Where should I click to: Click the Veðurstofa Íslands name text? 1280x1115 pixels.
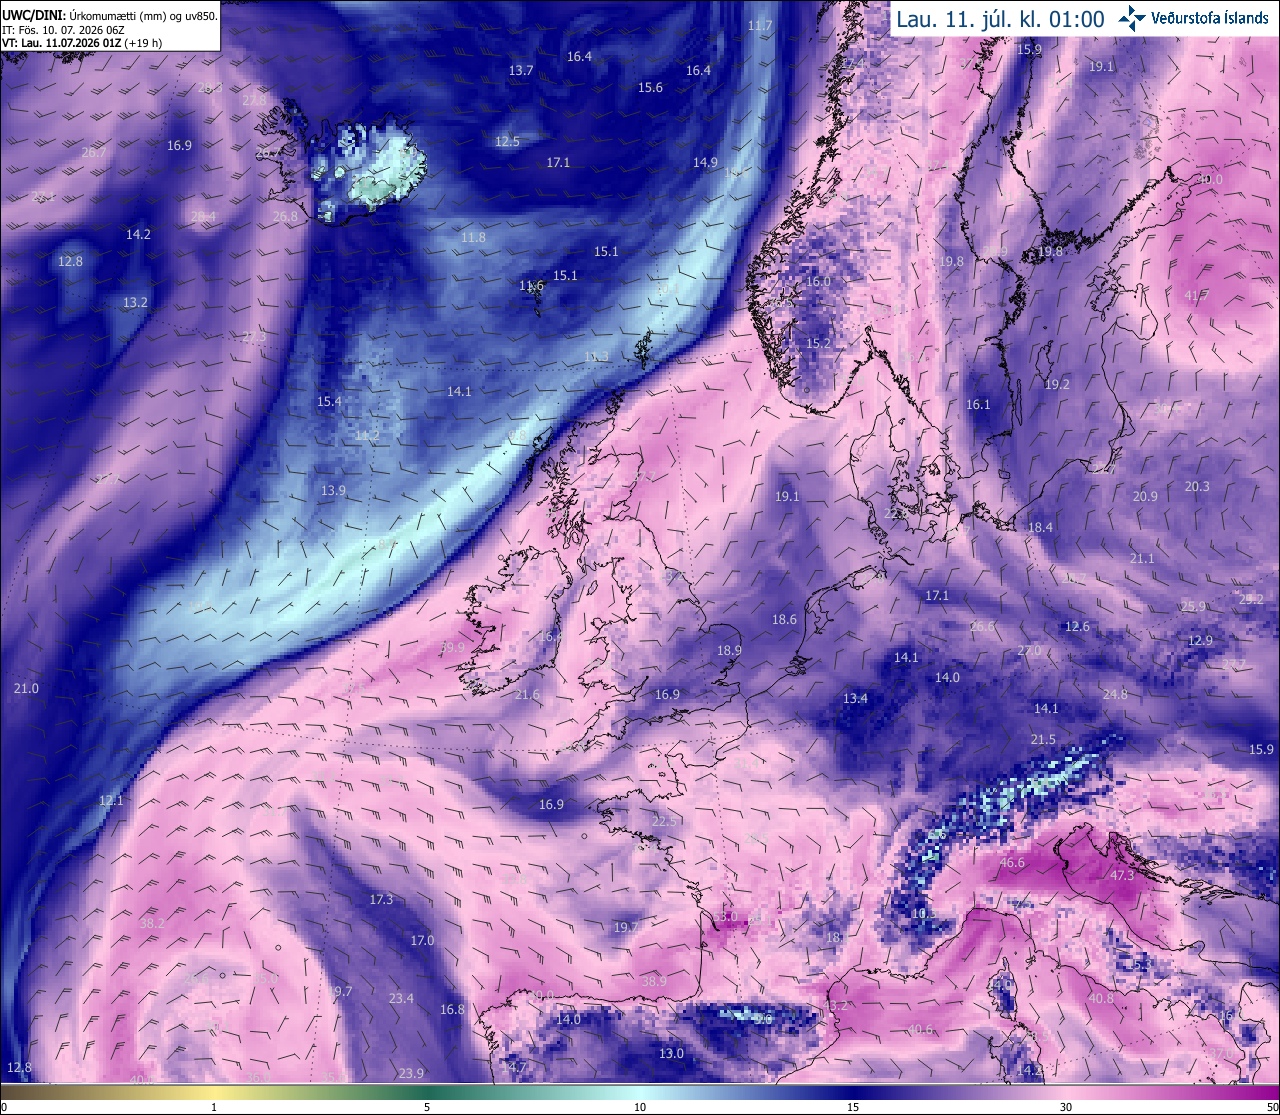(1210, 18)
